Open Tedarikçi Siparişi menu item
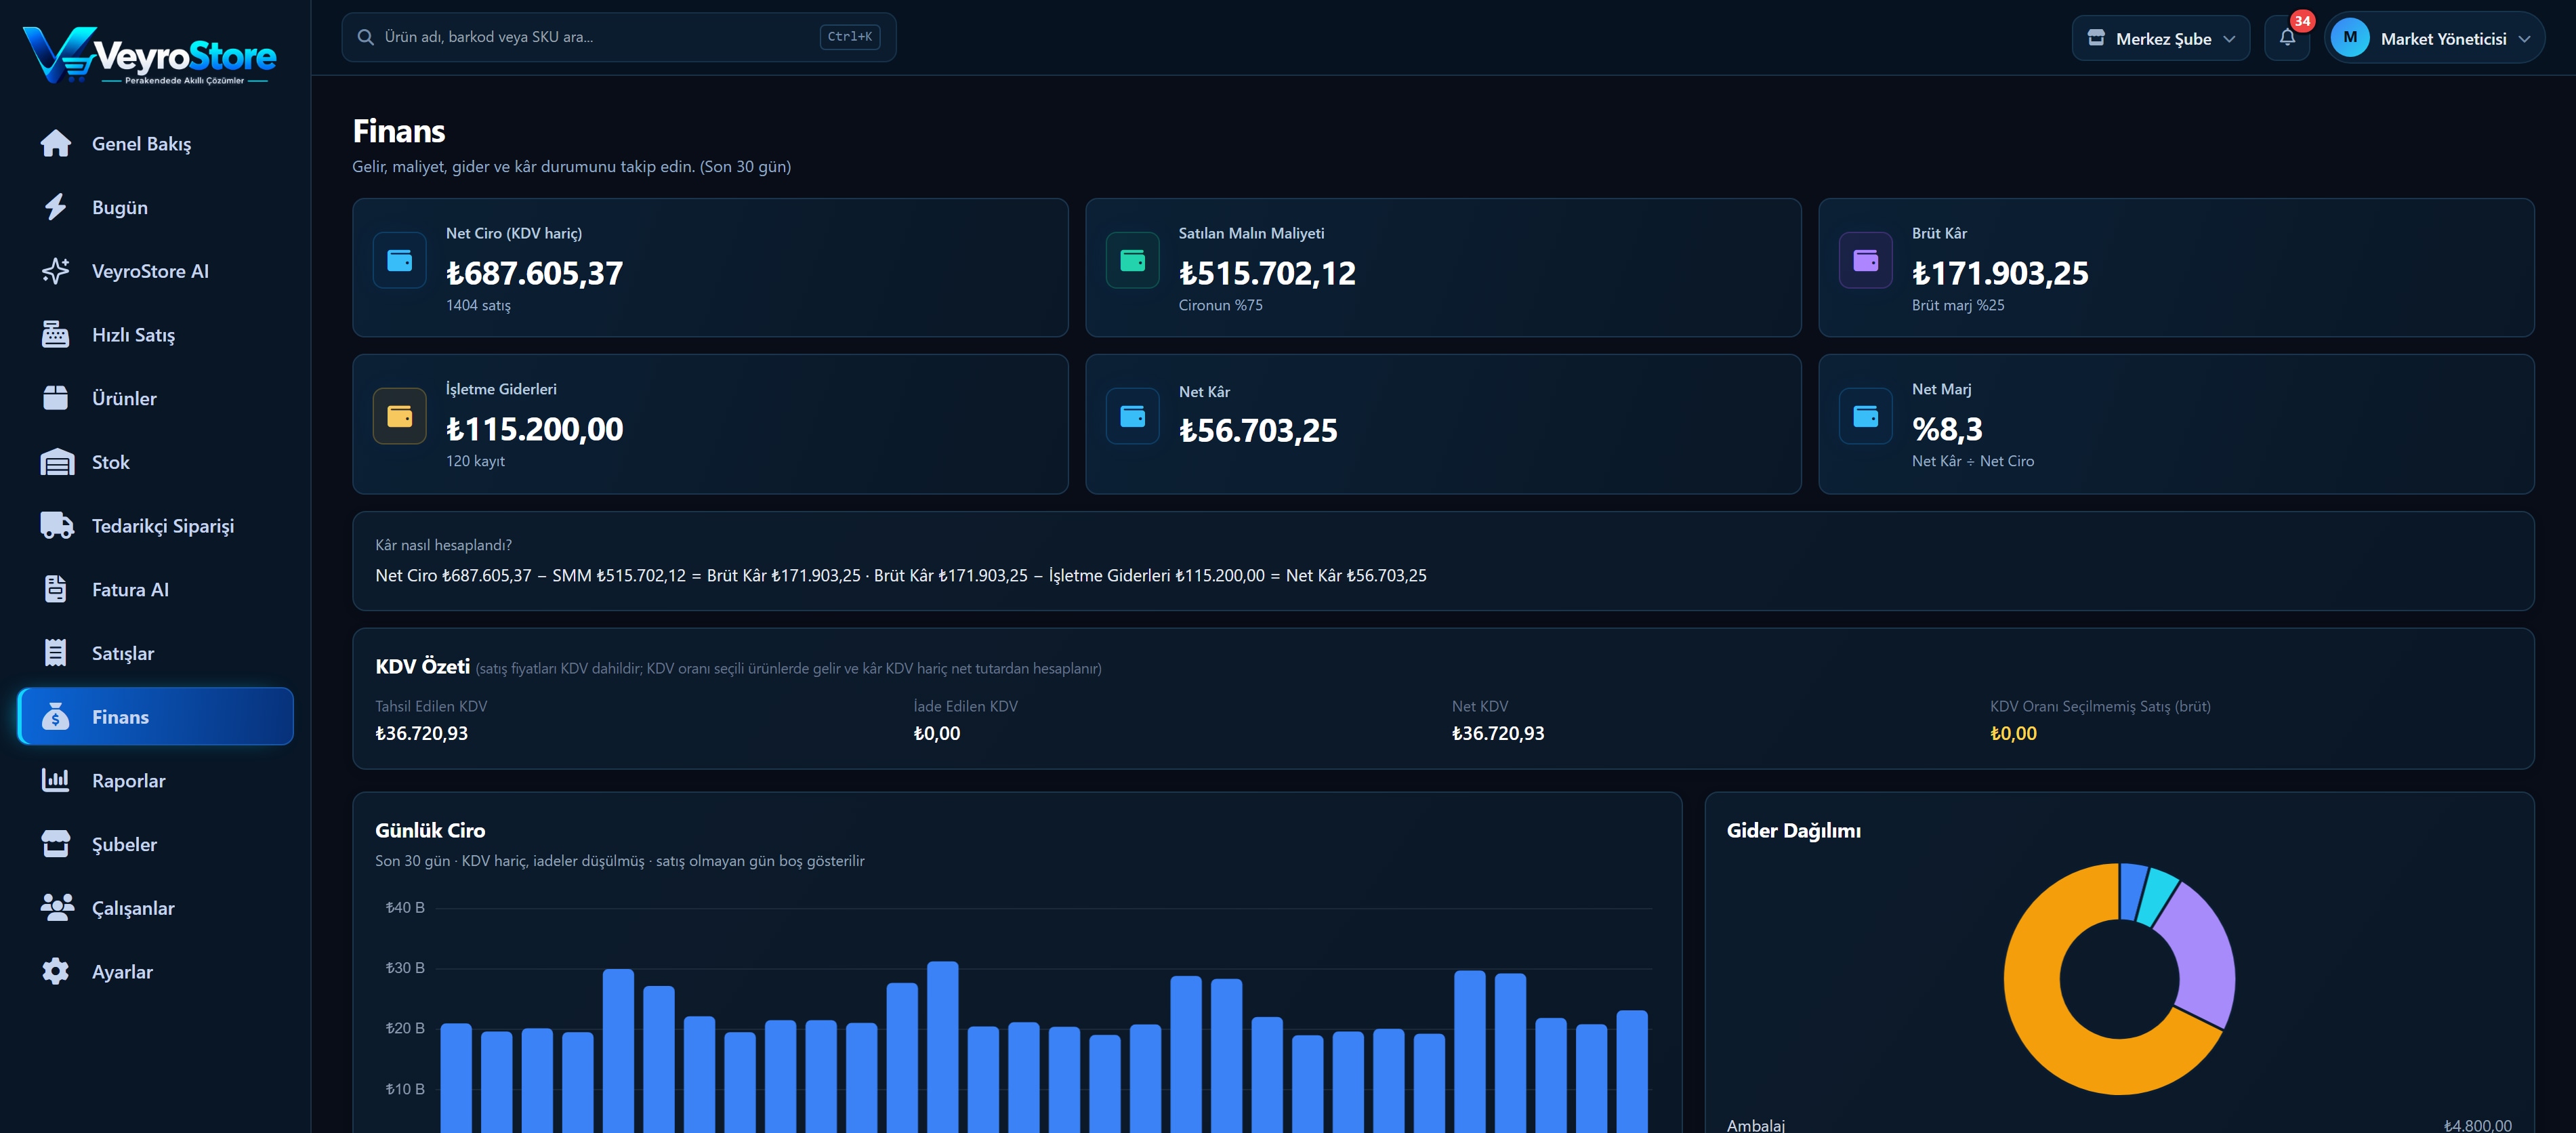Screen dimensions: 2576x1133 pos(156,525)
